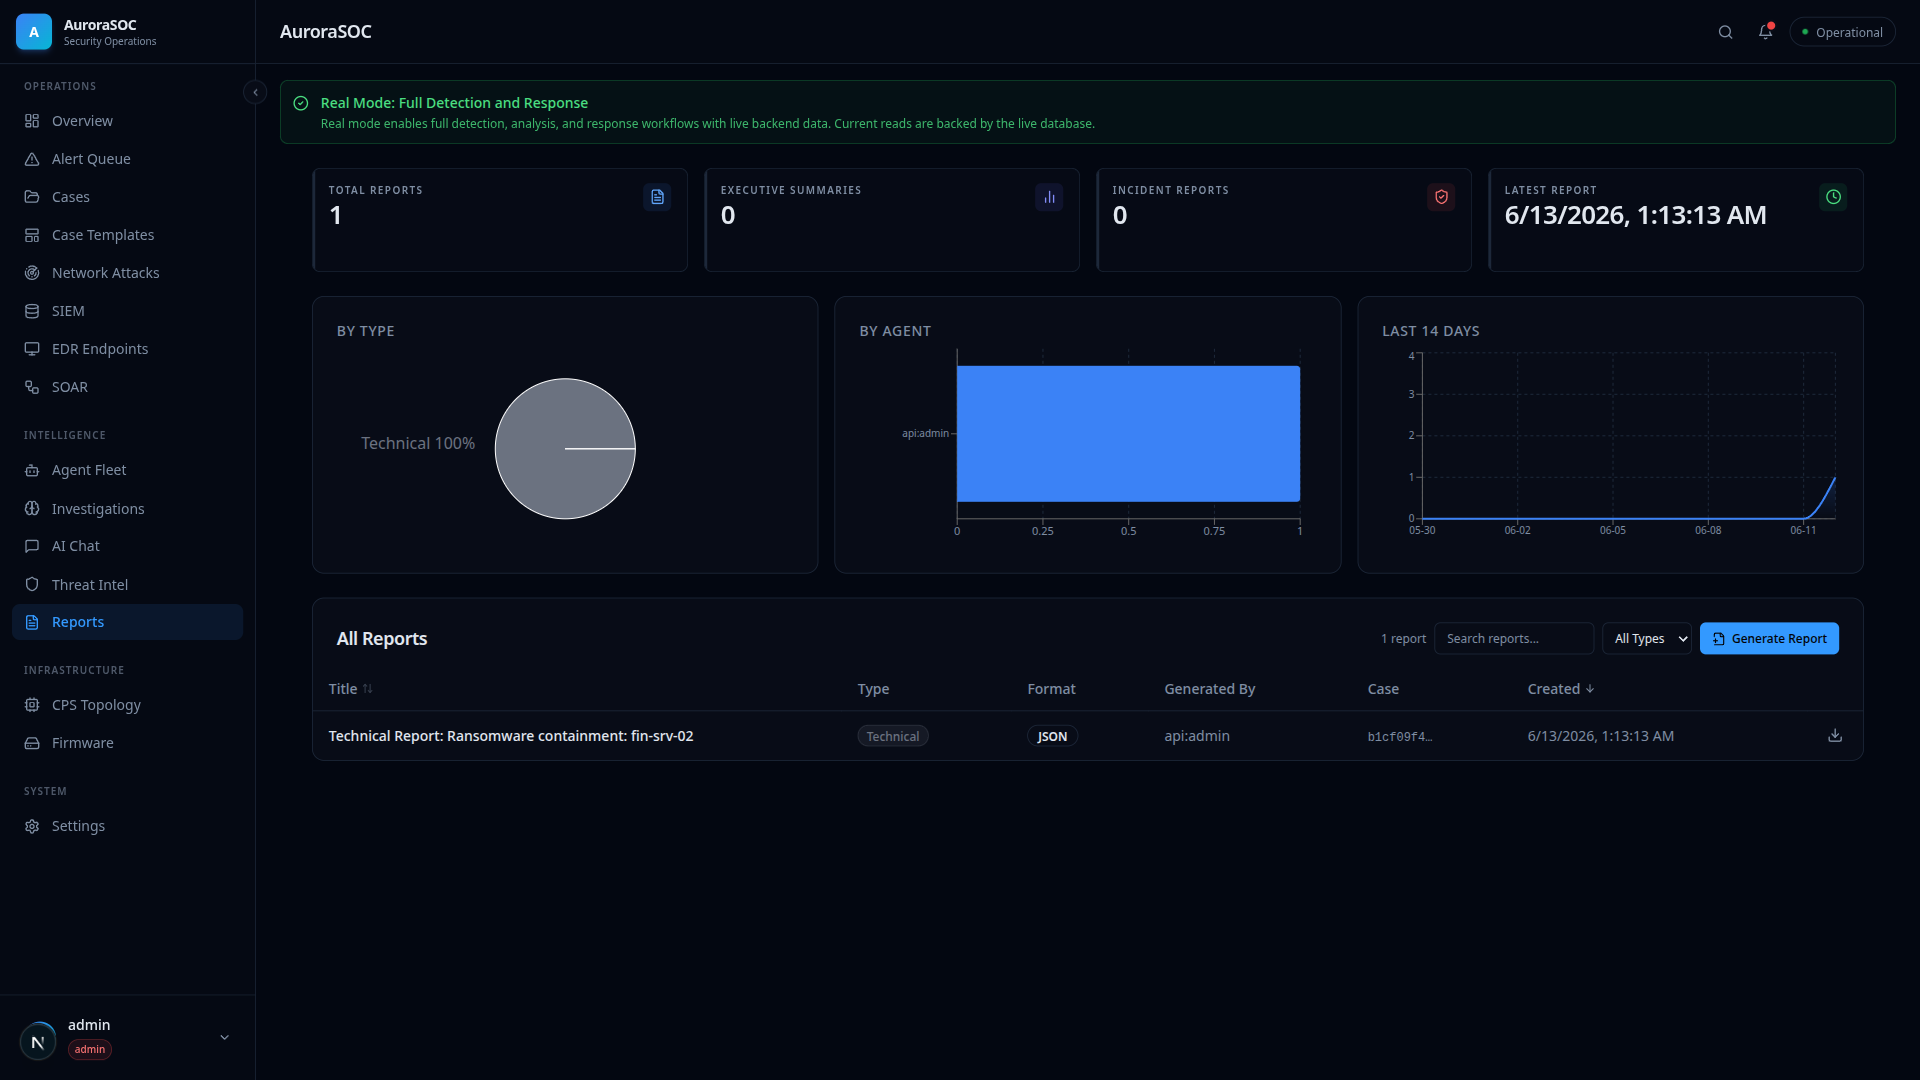
Task: Click the red admin role badge
Action: click(90, 1049)
